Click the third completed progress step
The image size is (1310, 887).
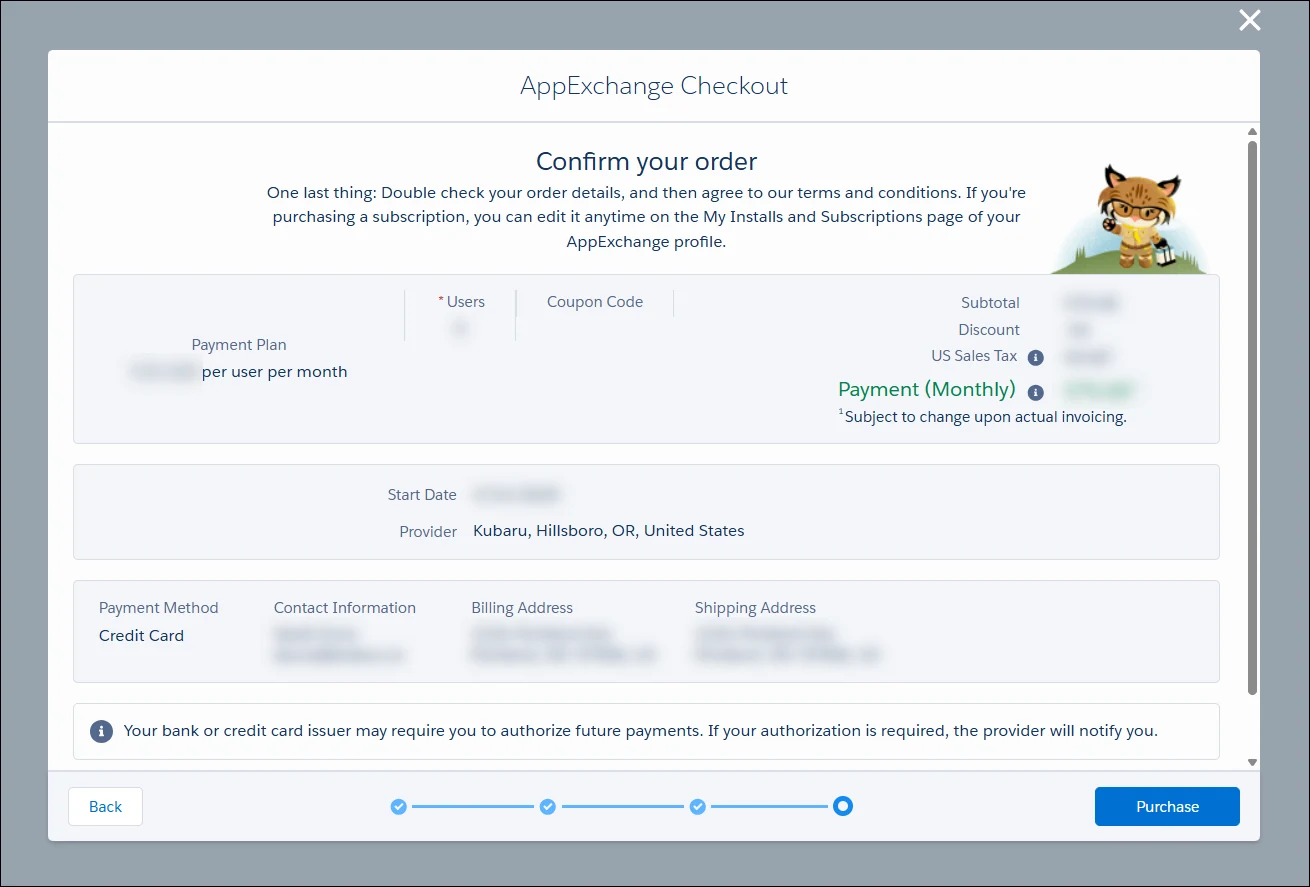coord(698,806)
